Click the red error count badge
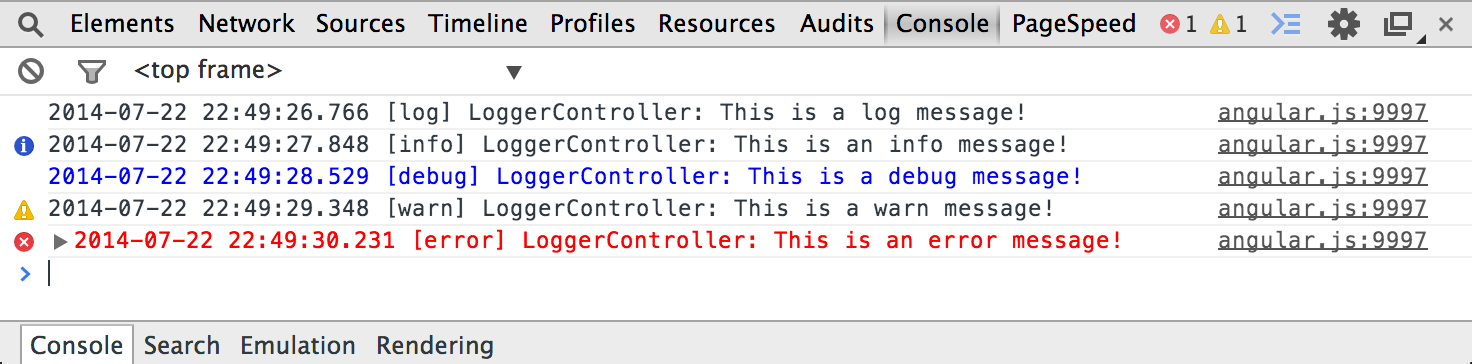 point(1178,24)
